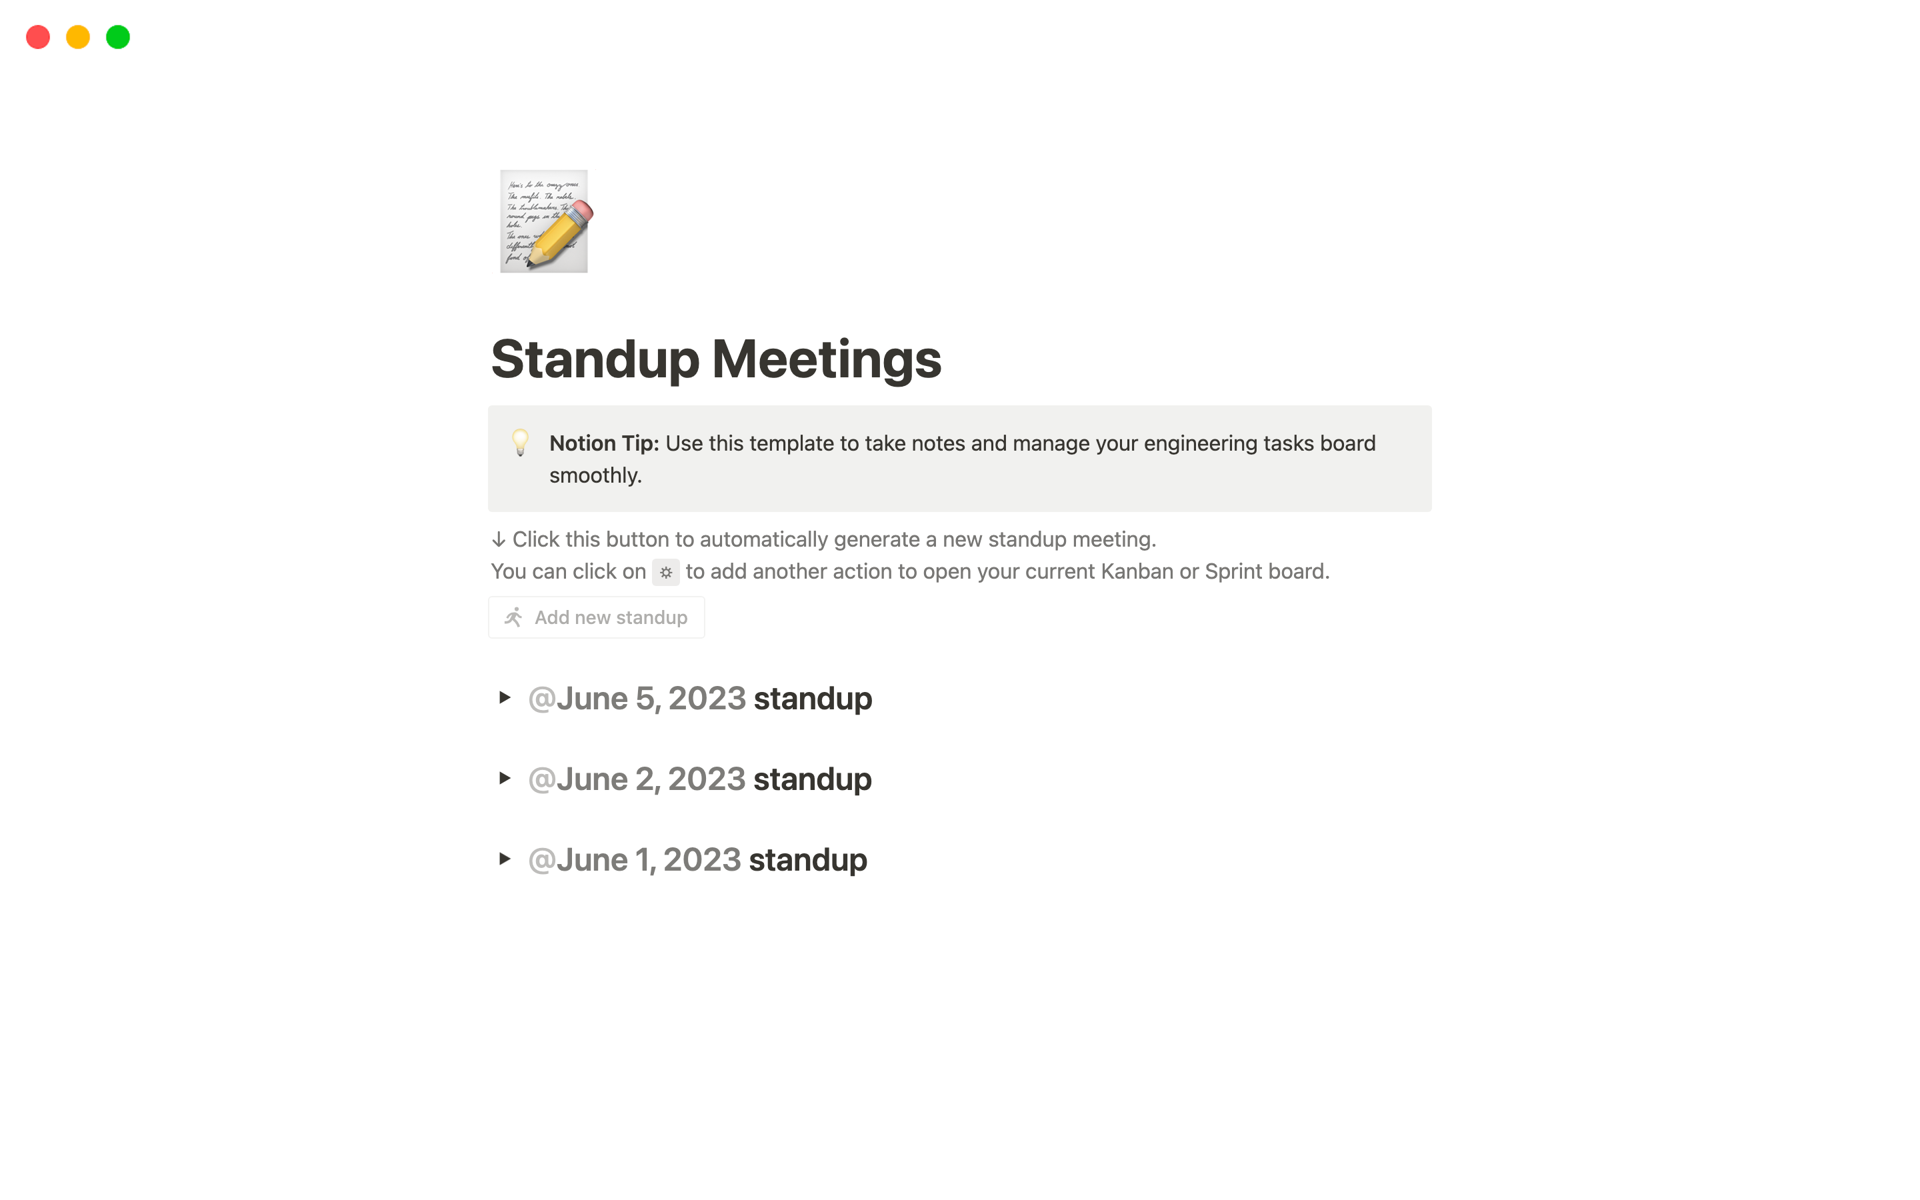Click the settings gear icon in button

pos(665,571)
